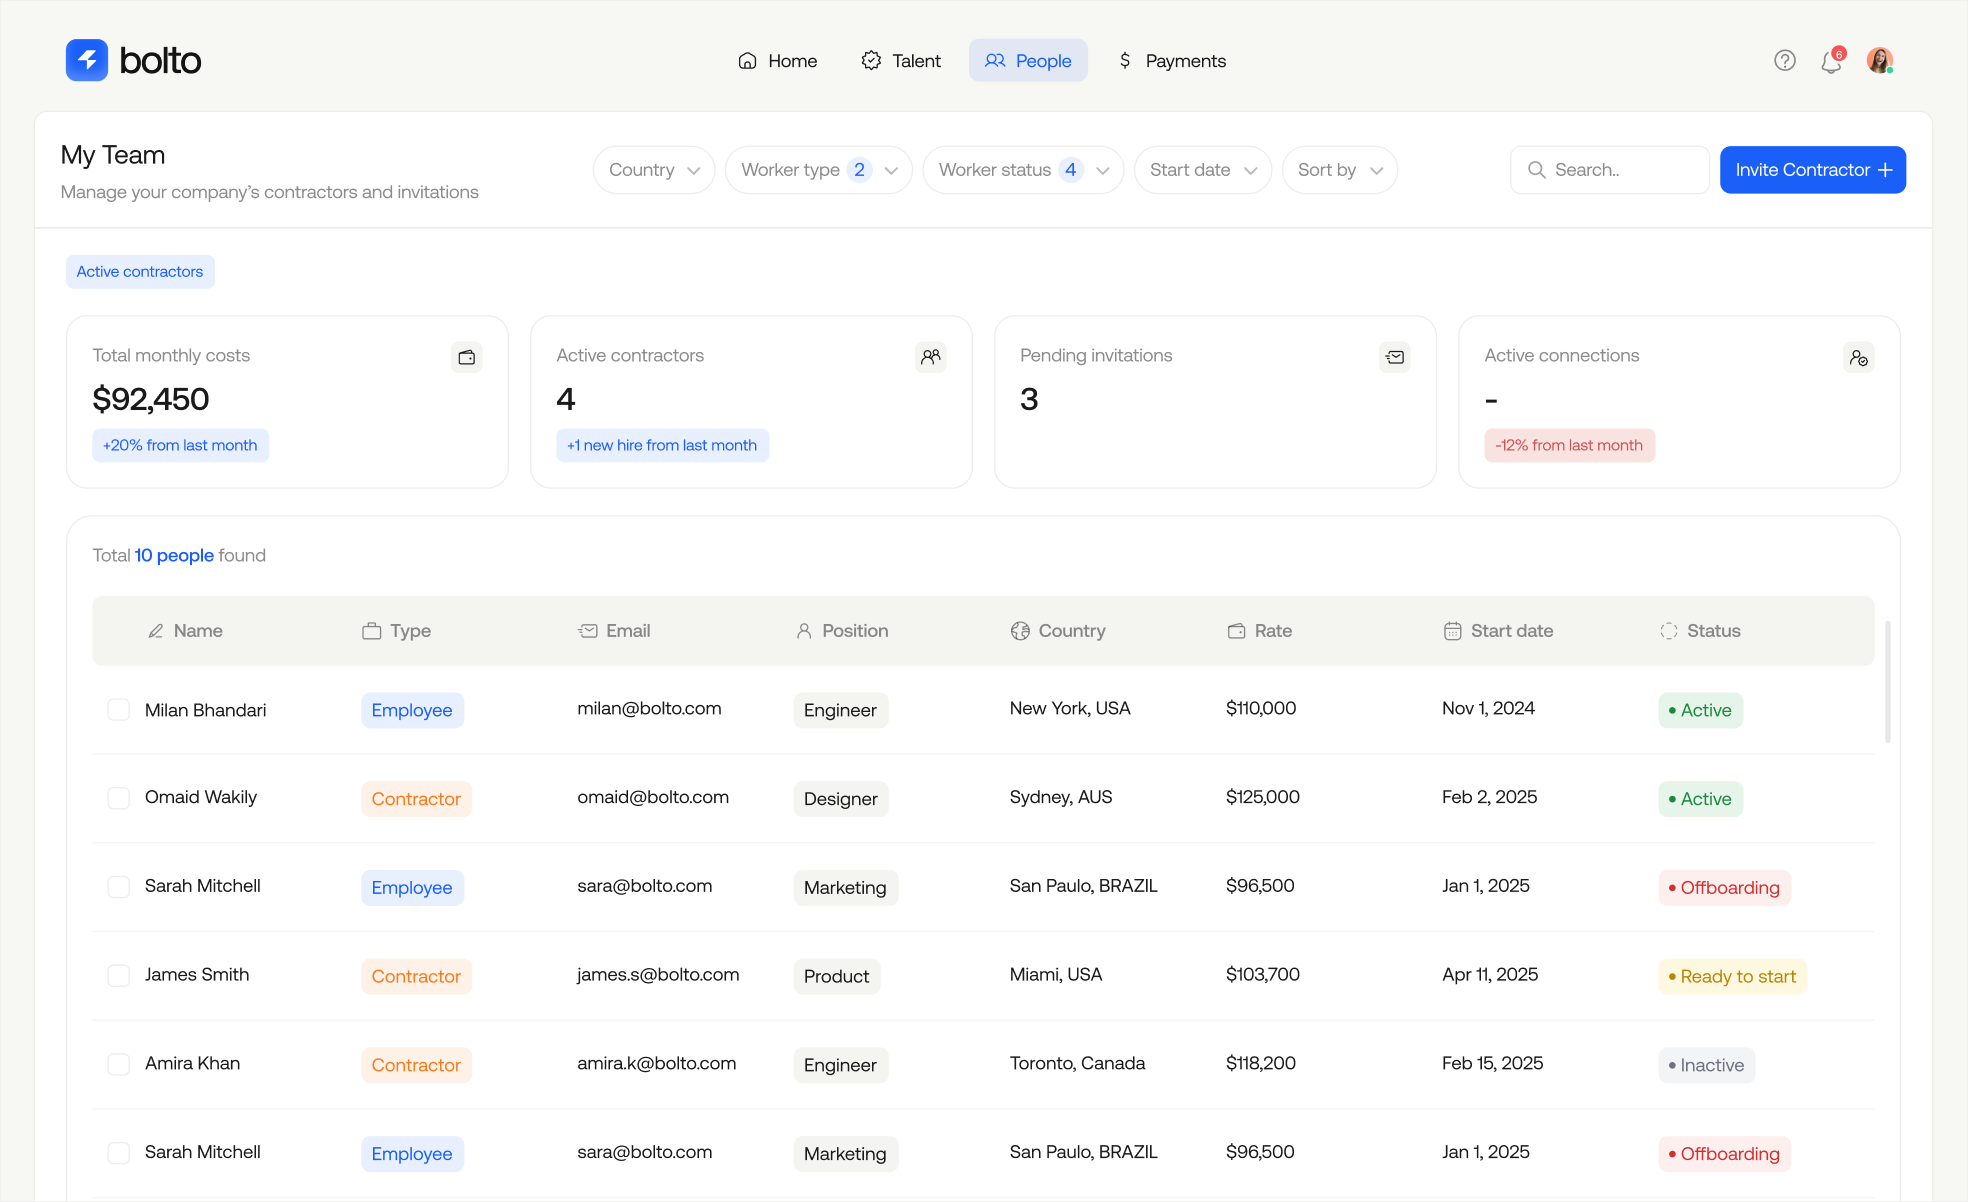
Task: Tick the checkbox for James Smith
Action: point(119,975)
